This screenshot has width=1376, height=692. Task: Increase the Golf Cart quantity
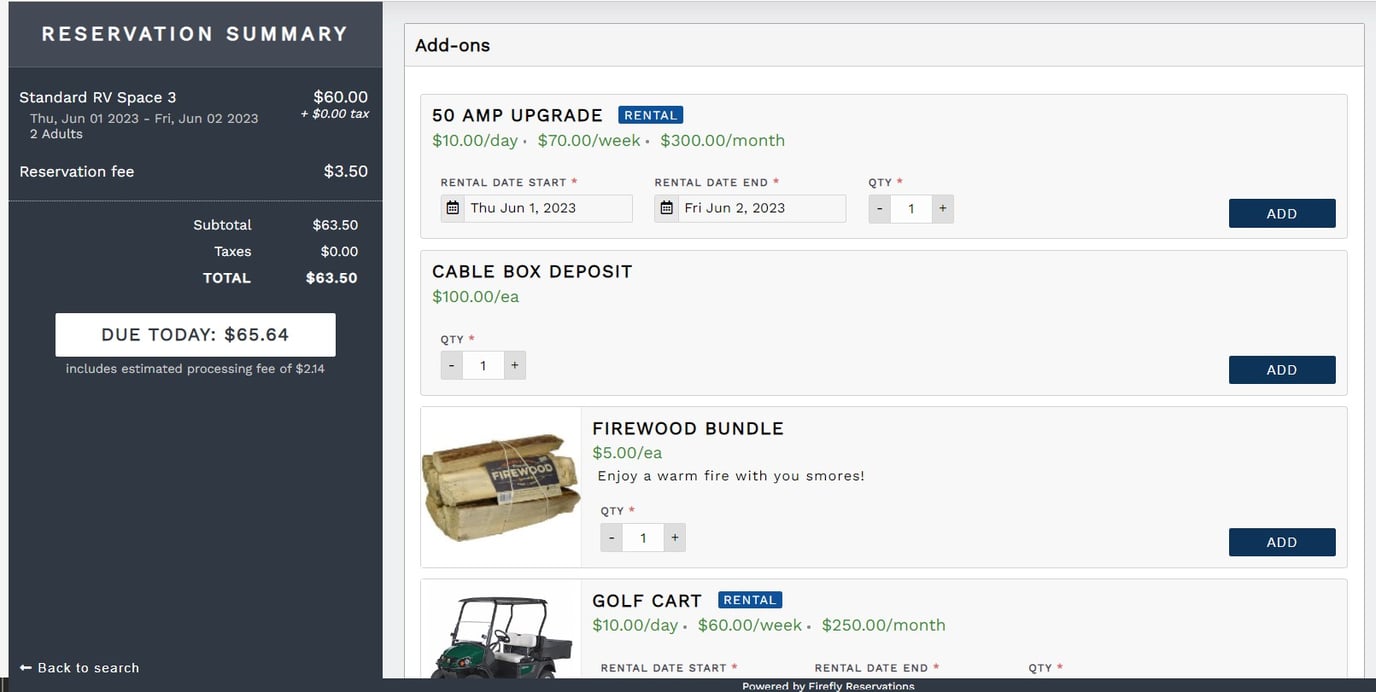click(x=1104, y=689)
